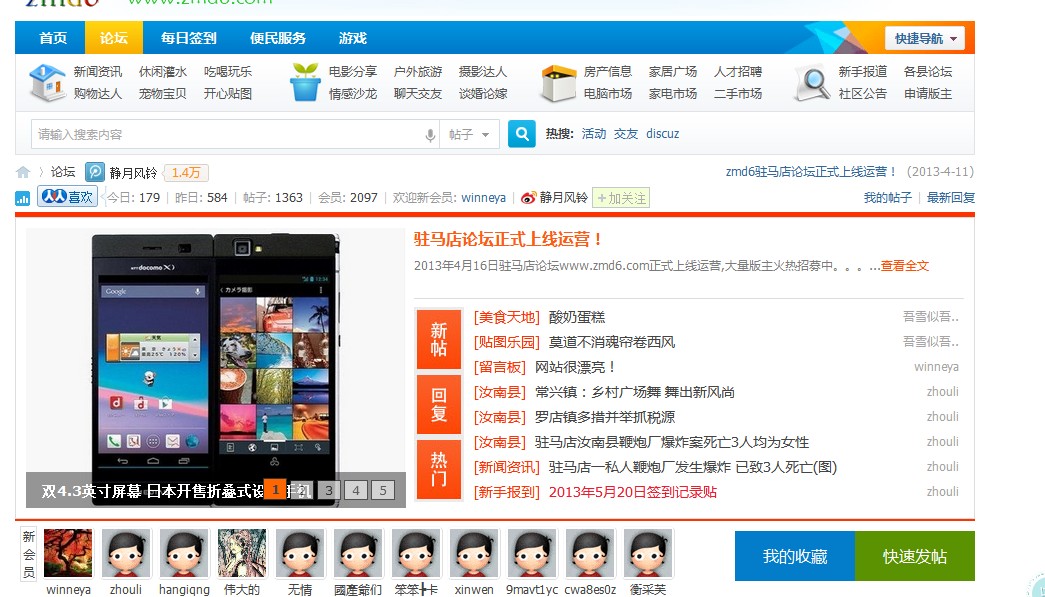Image resolution: width=1045 pixels, height=597 pixels.
Task: Open the 申请版主 link
Action: (928, 94)
